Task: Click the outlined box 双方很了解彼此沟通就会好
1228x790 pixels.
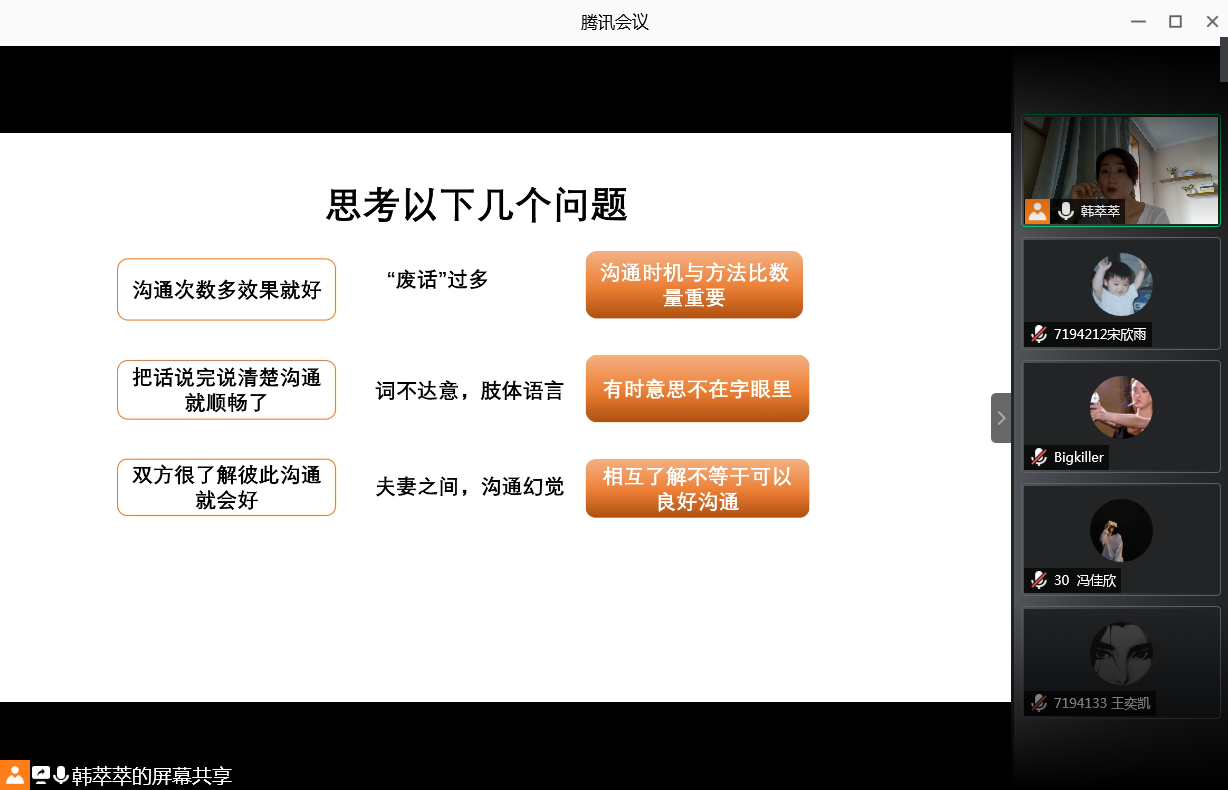Action: point(226,488)
